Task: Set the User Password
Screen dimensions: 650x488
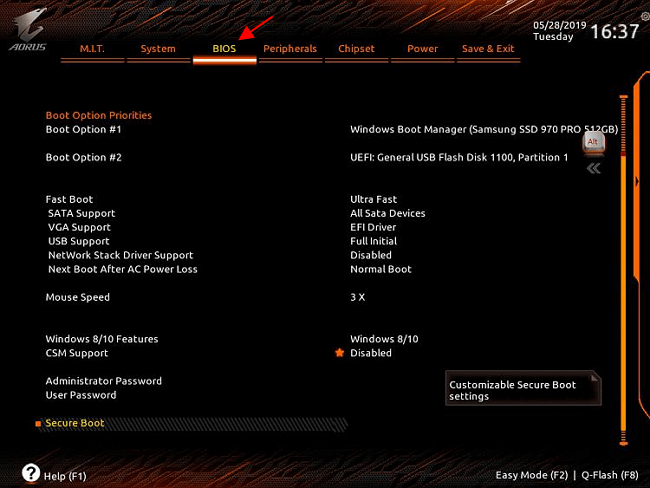Action: click(81, 395)
